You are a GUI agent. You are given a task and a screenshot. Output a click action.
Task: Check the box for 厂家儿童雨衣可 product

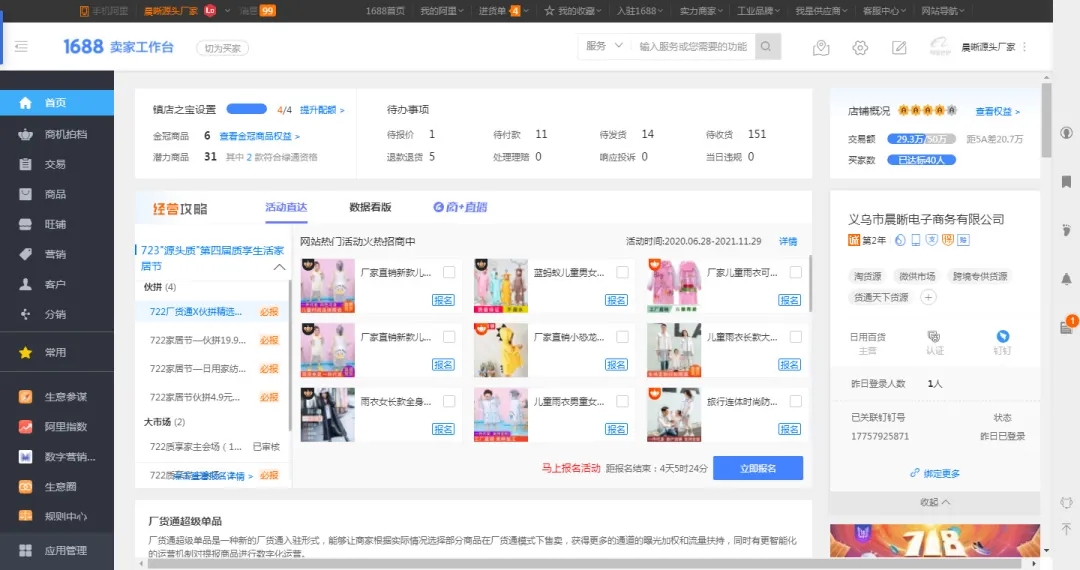(x=796, y=273)
